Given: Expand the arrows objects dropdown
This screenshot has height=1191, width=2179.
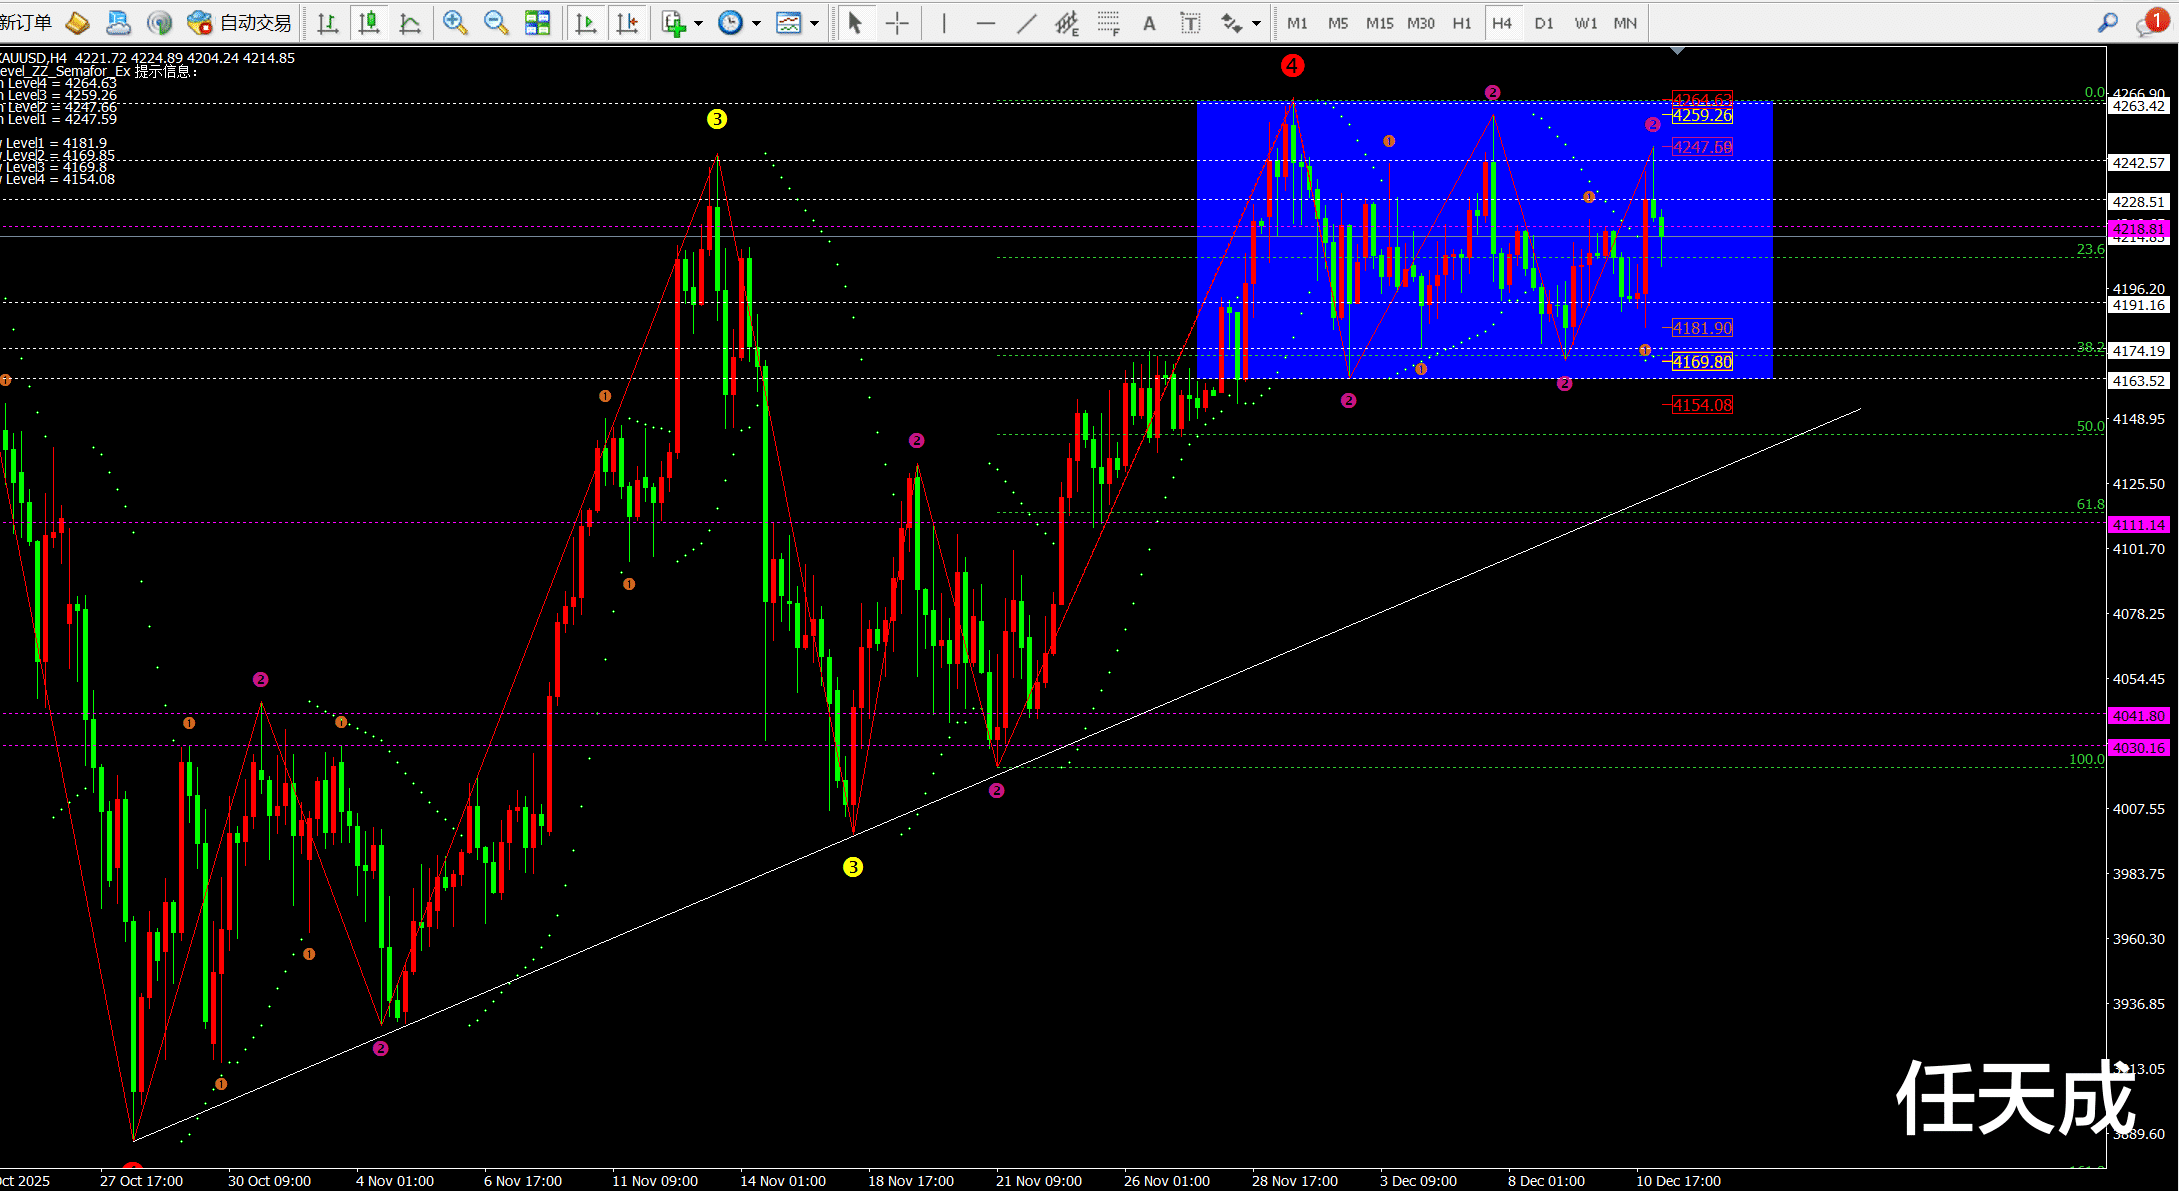Looking at the screenshot, I should click(x=1256, y=23).
